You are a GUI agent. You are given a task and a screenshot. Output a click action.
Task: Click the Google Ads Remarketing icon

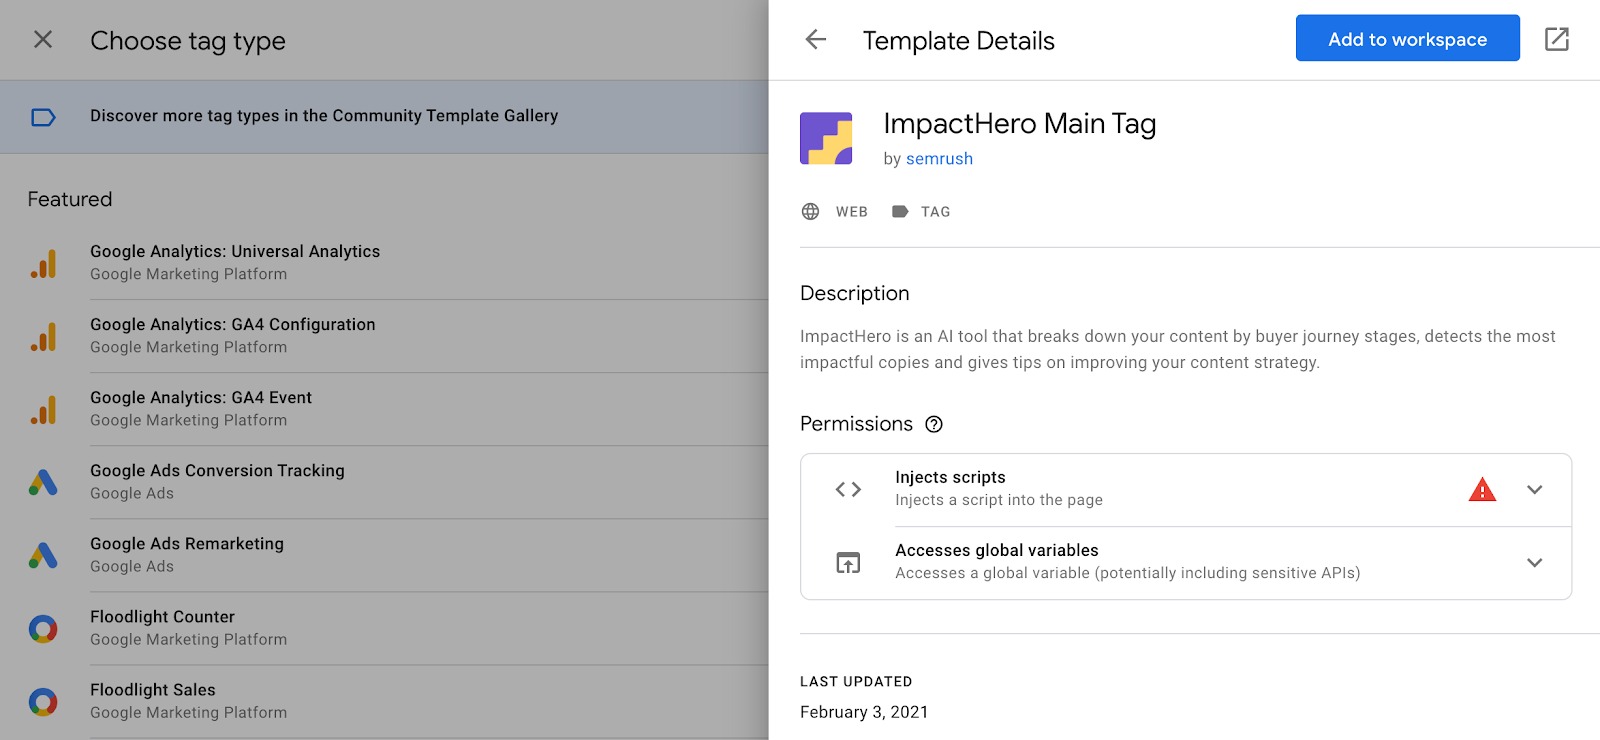pyautogui.click(x=43, y=555)
